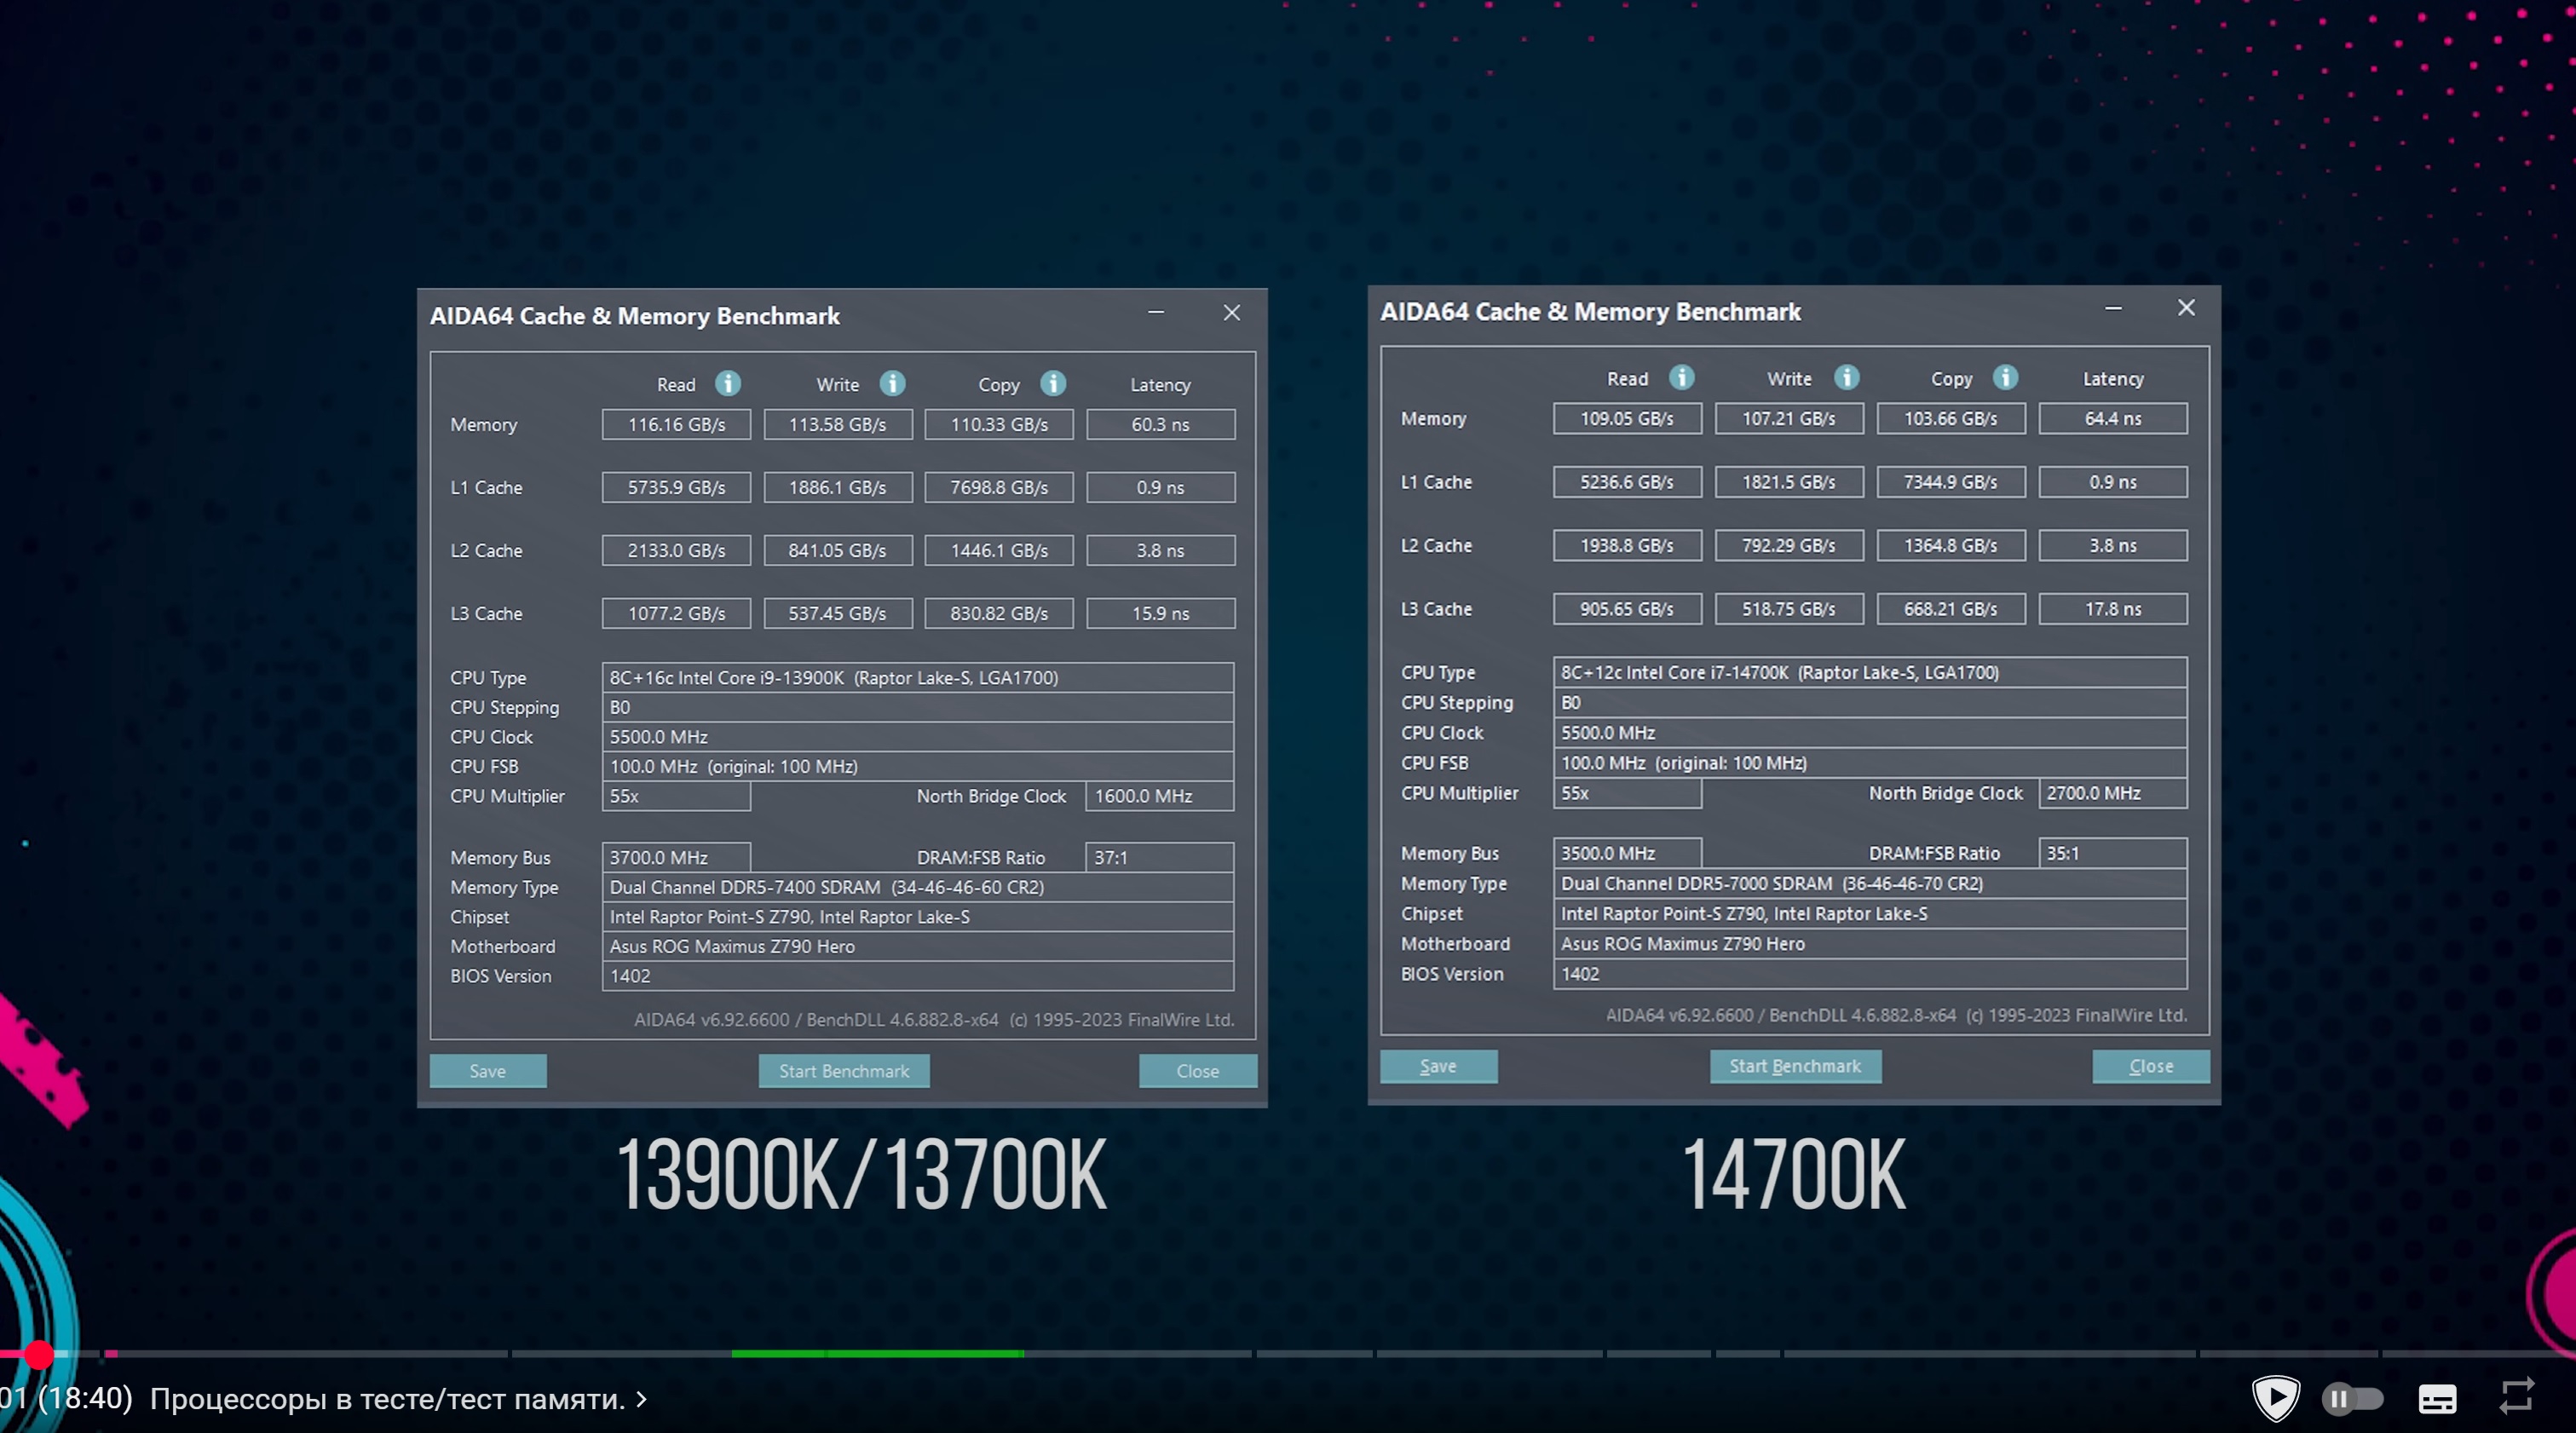2576x1433 pixels.
Task: Enable video loop via the repeat icon
Action: [2516, 1397]
